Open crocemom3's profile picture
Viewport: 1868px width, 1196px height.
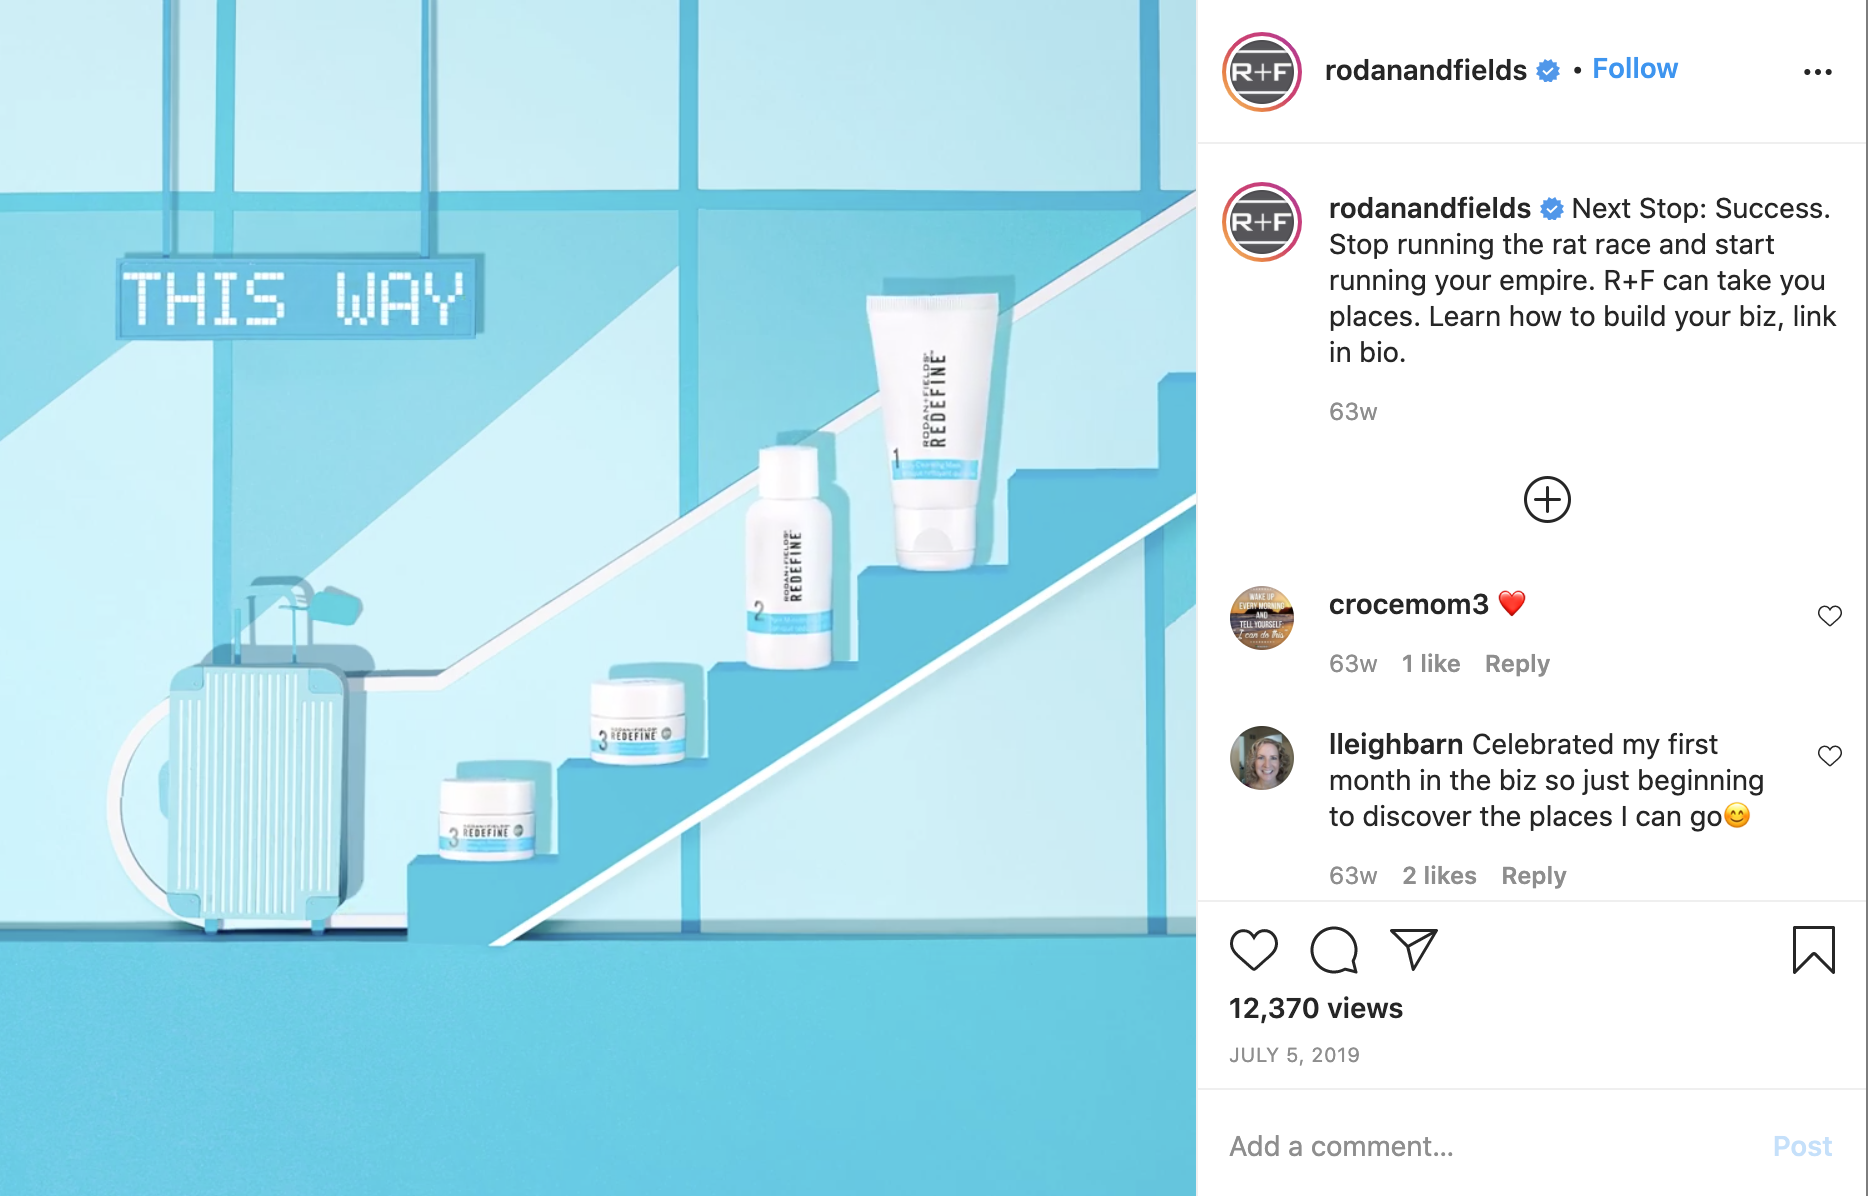(x=1261, y=618)
